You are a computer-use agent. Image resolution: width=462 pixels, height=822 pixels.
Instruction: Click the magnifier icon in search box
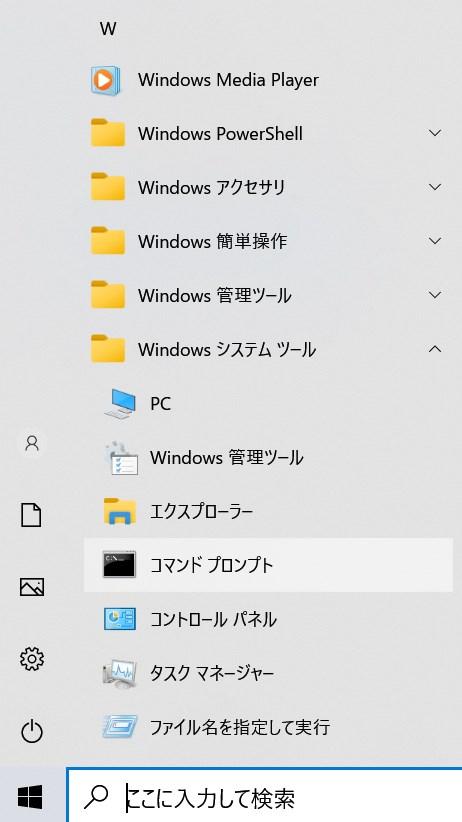96,798
